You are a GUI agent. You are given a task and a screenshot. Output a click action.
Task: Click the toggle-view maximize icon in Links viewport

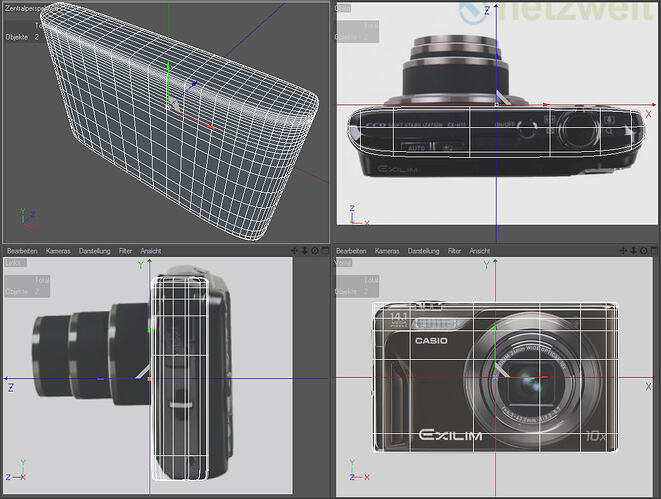coord(325,251)
